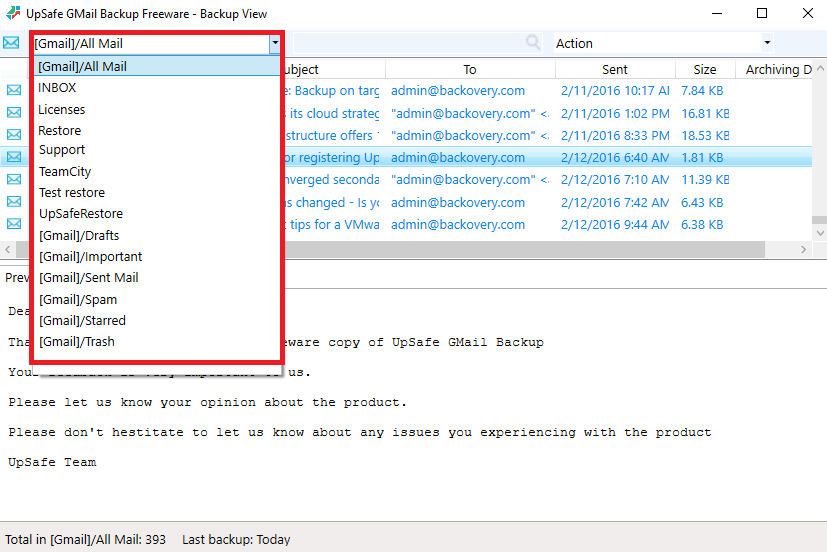Minimize the Backup View window
Viewport: 827px width, 552px height.
716,13
